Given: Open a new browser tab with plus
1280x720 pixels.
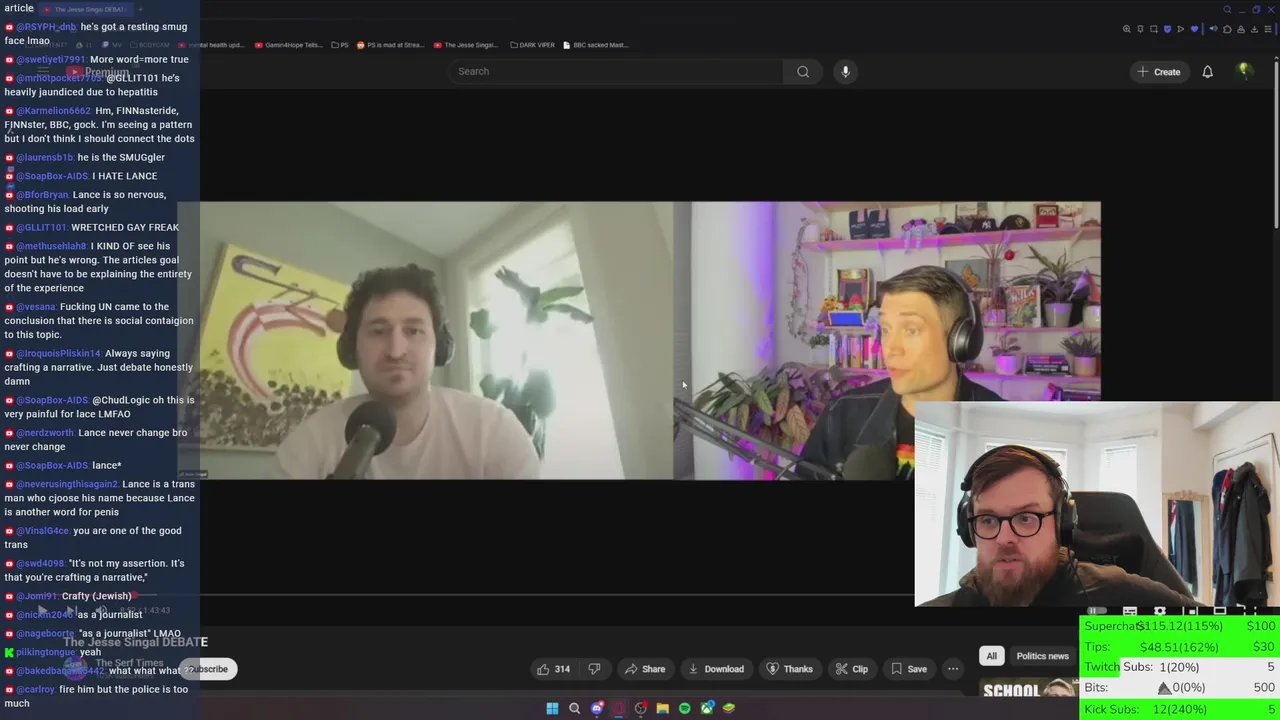Looking at the screenshot, I should point(140,9).
